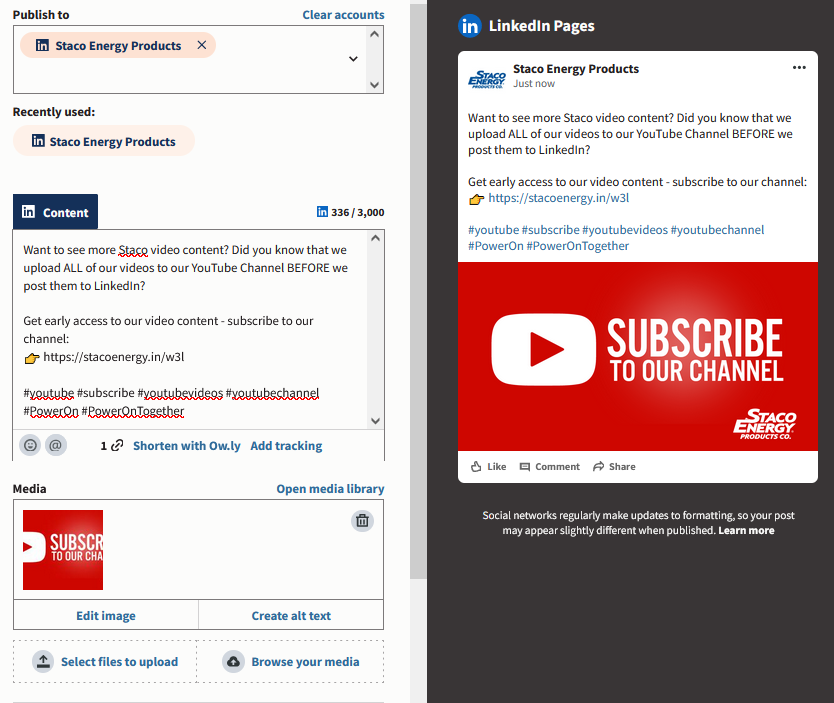Click the Staco Energy logo avatar in preview

487,79
